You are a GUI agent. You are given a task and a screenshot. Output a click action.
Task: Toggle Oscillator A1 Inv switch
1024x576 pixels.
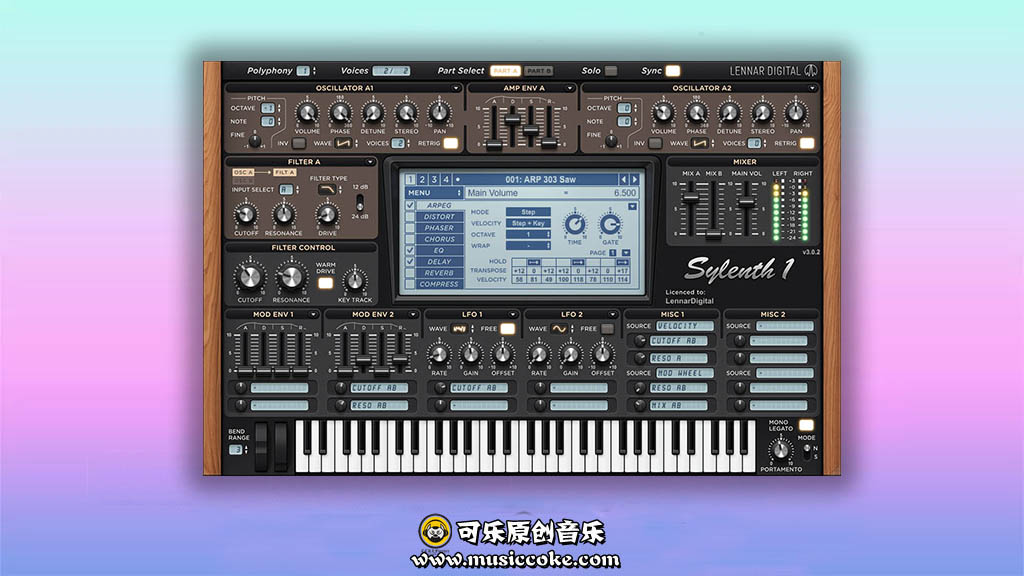(298, 143)
